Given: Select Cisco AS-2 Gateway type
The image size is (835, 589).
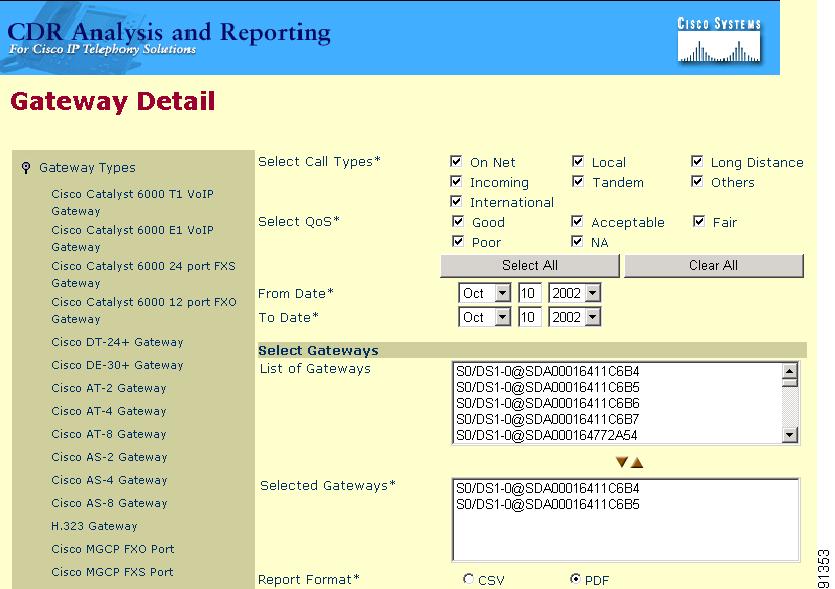Looking at the screenshot, I should coord(109,457).
